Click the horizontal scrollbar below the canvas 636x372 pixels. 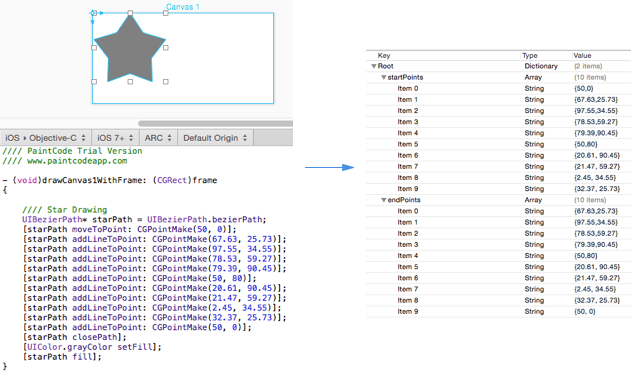pos(215,123)
